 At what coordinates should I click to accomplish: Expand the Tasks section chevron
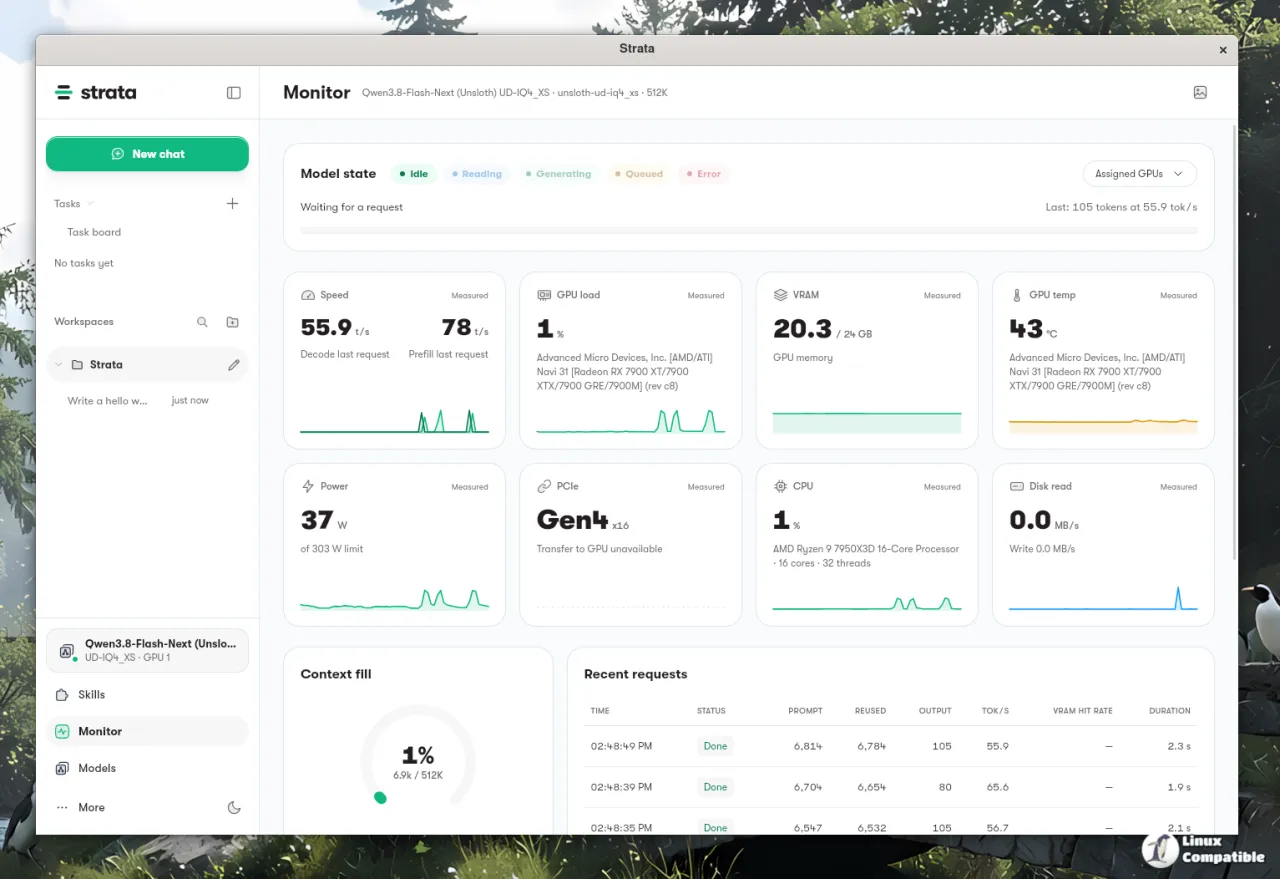(91, 203)
